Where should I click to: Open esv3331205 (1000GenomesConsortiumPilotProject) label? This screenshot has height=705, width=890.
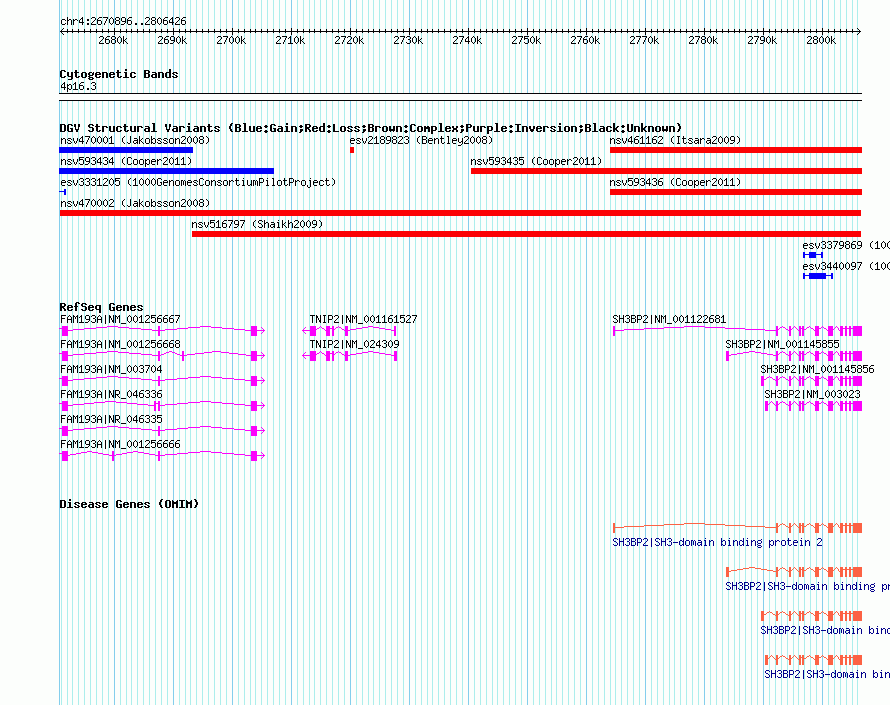coord(198,182)
